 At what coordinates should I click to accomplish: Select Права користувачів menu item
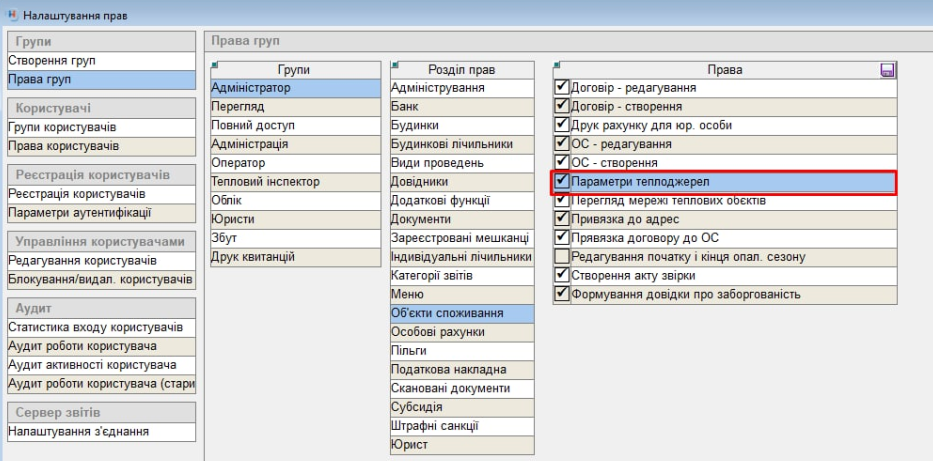click(x=62, y=147)
